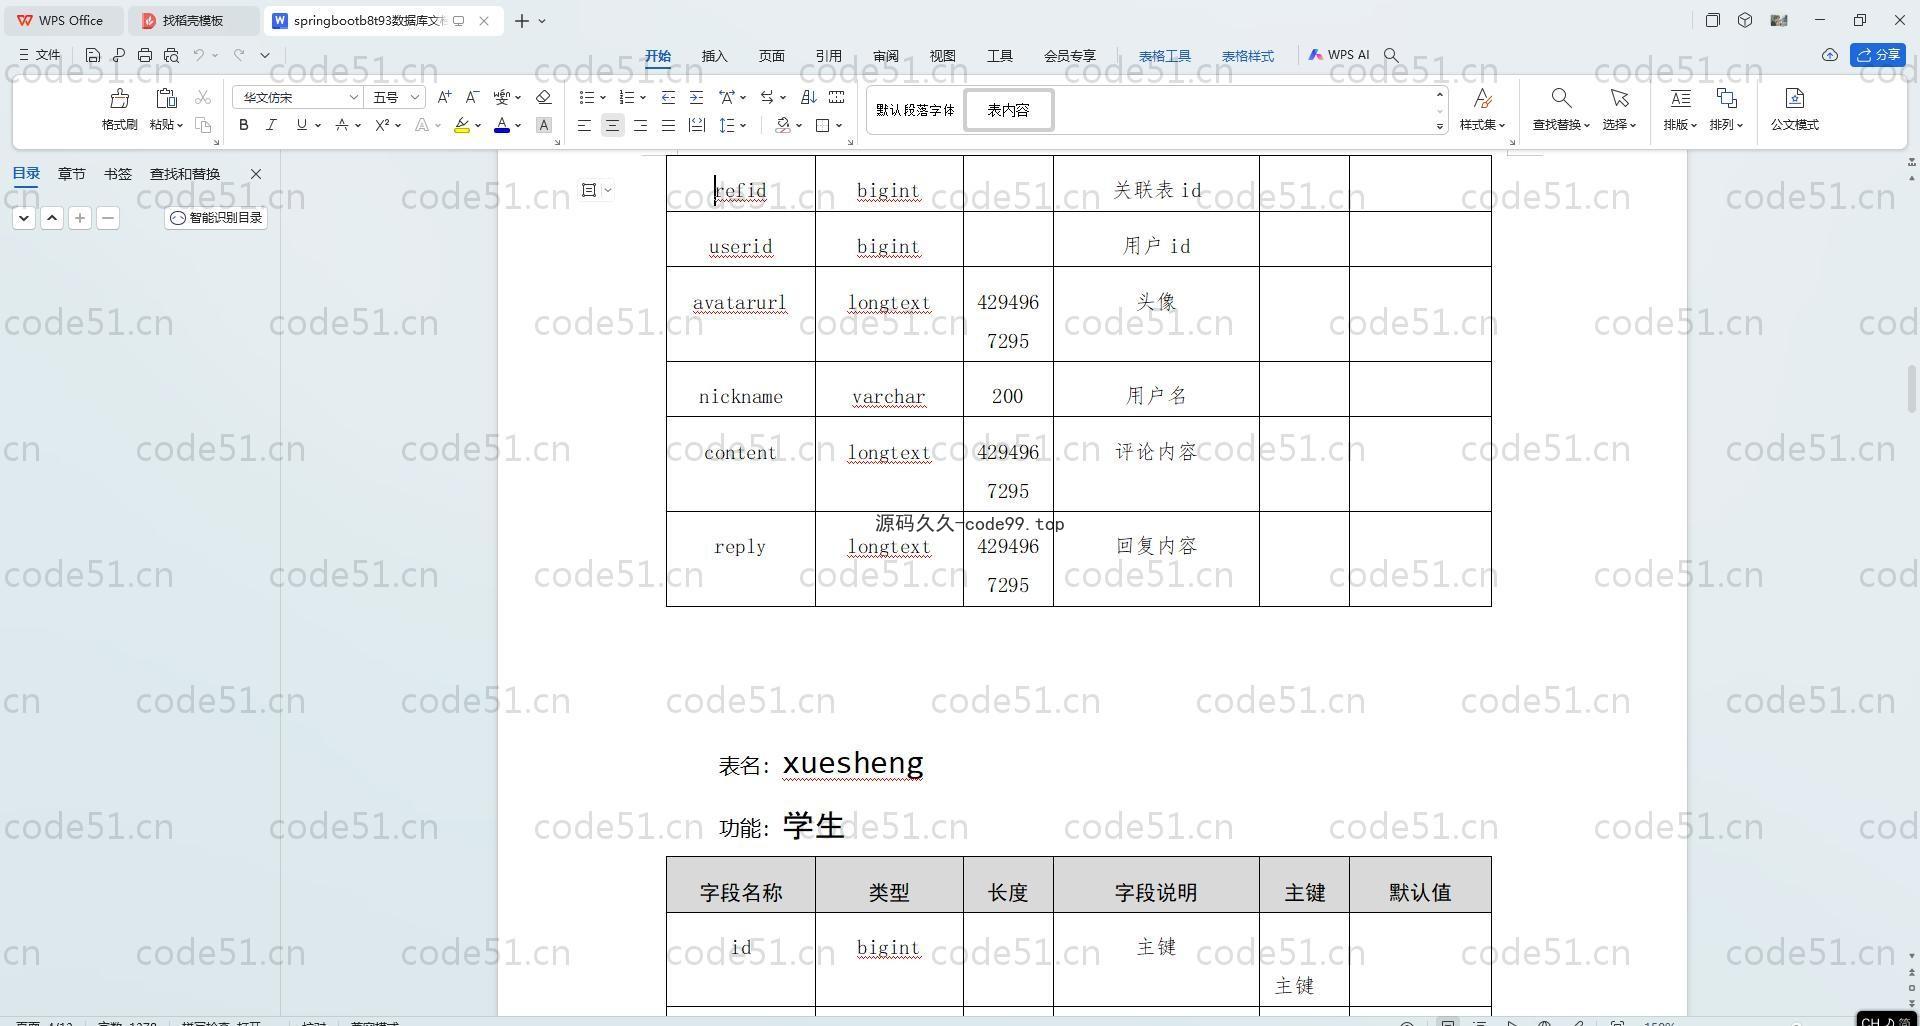Image resolution: width=1920 pixels, height=1026 pixels.
Task: Open the 找稻壳模板 tab
Action: (x=192, y=21)
